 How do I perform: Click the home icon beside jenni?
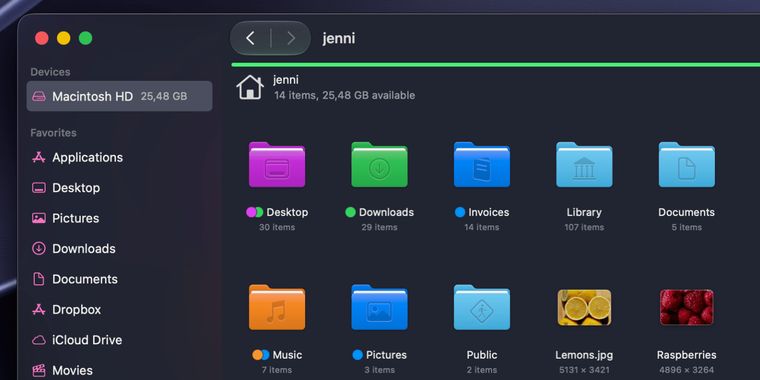[250, 87]
